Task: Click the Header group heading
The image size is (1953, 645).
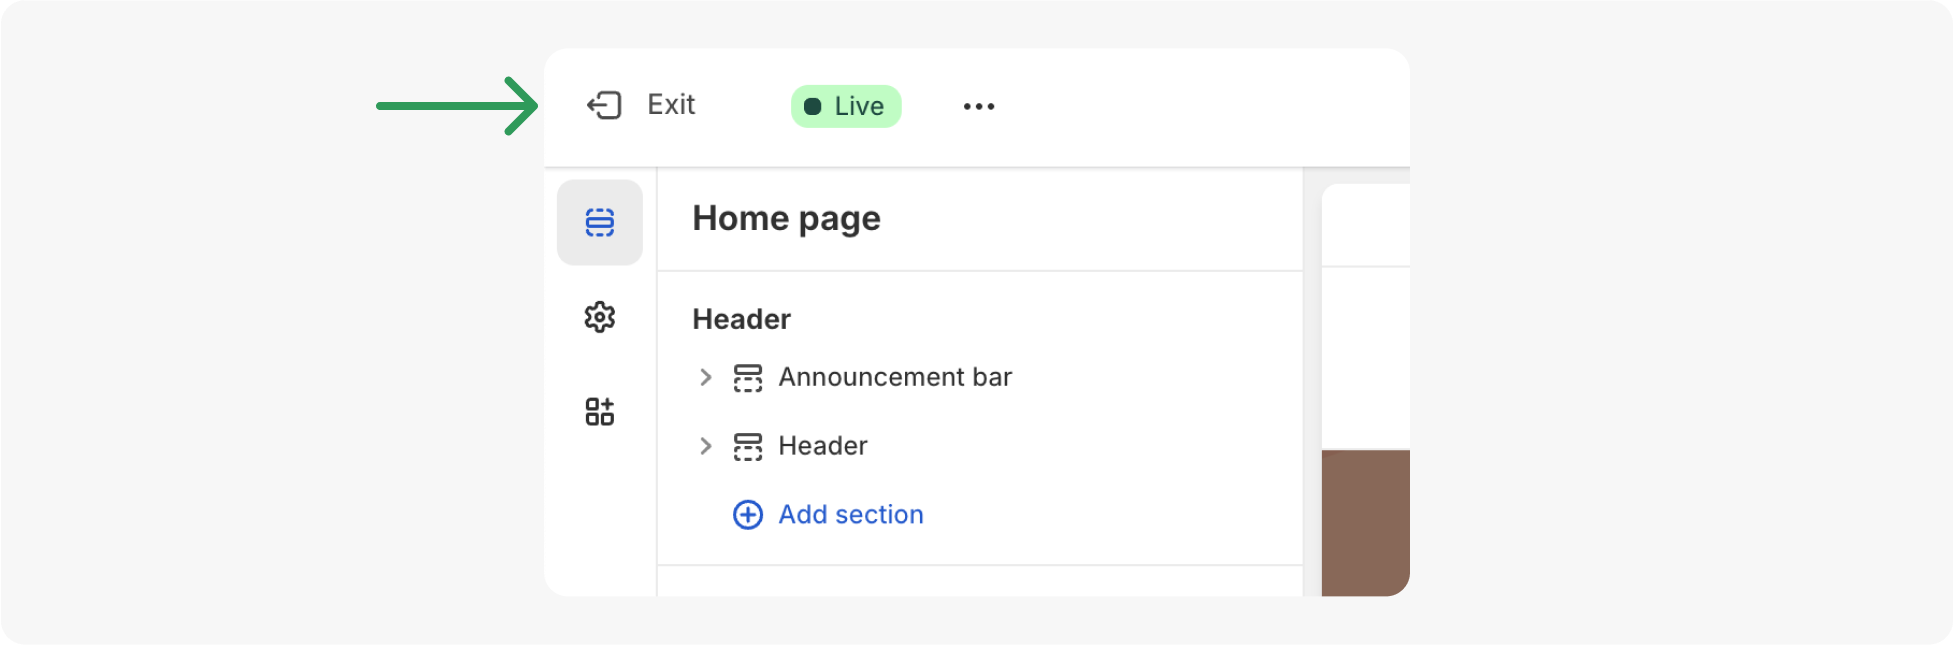Action: [x=741, y=319]
